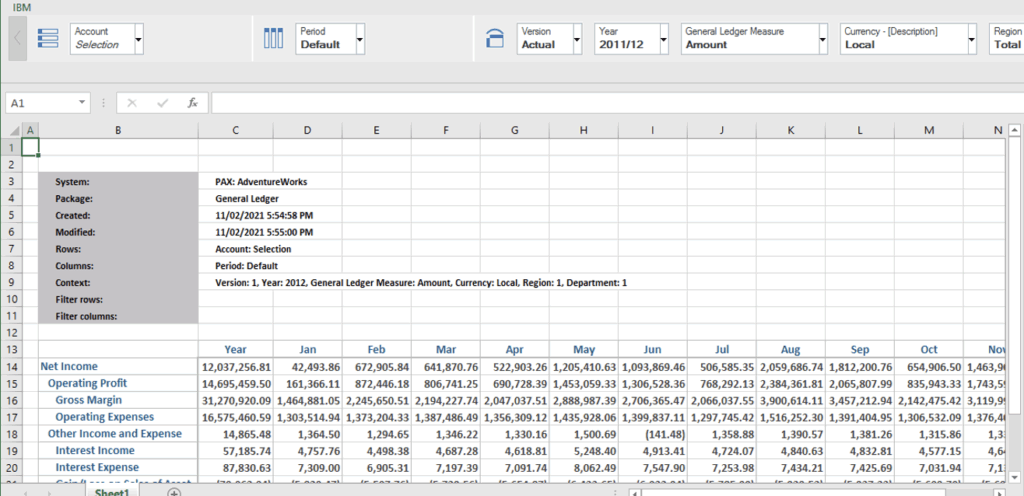Click the Columns icon beside Period
This screenshot has height=496, width=1024.
coord(274,39)
